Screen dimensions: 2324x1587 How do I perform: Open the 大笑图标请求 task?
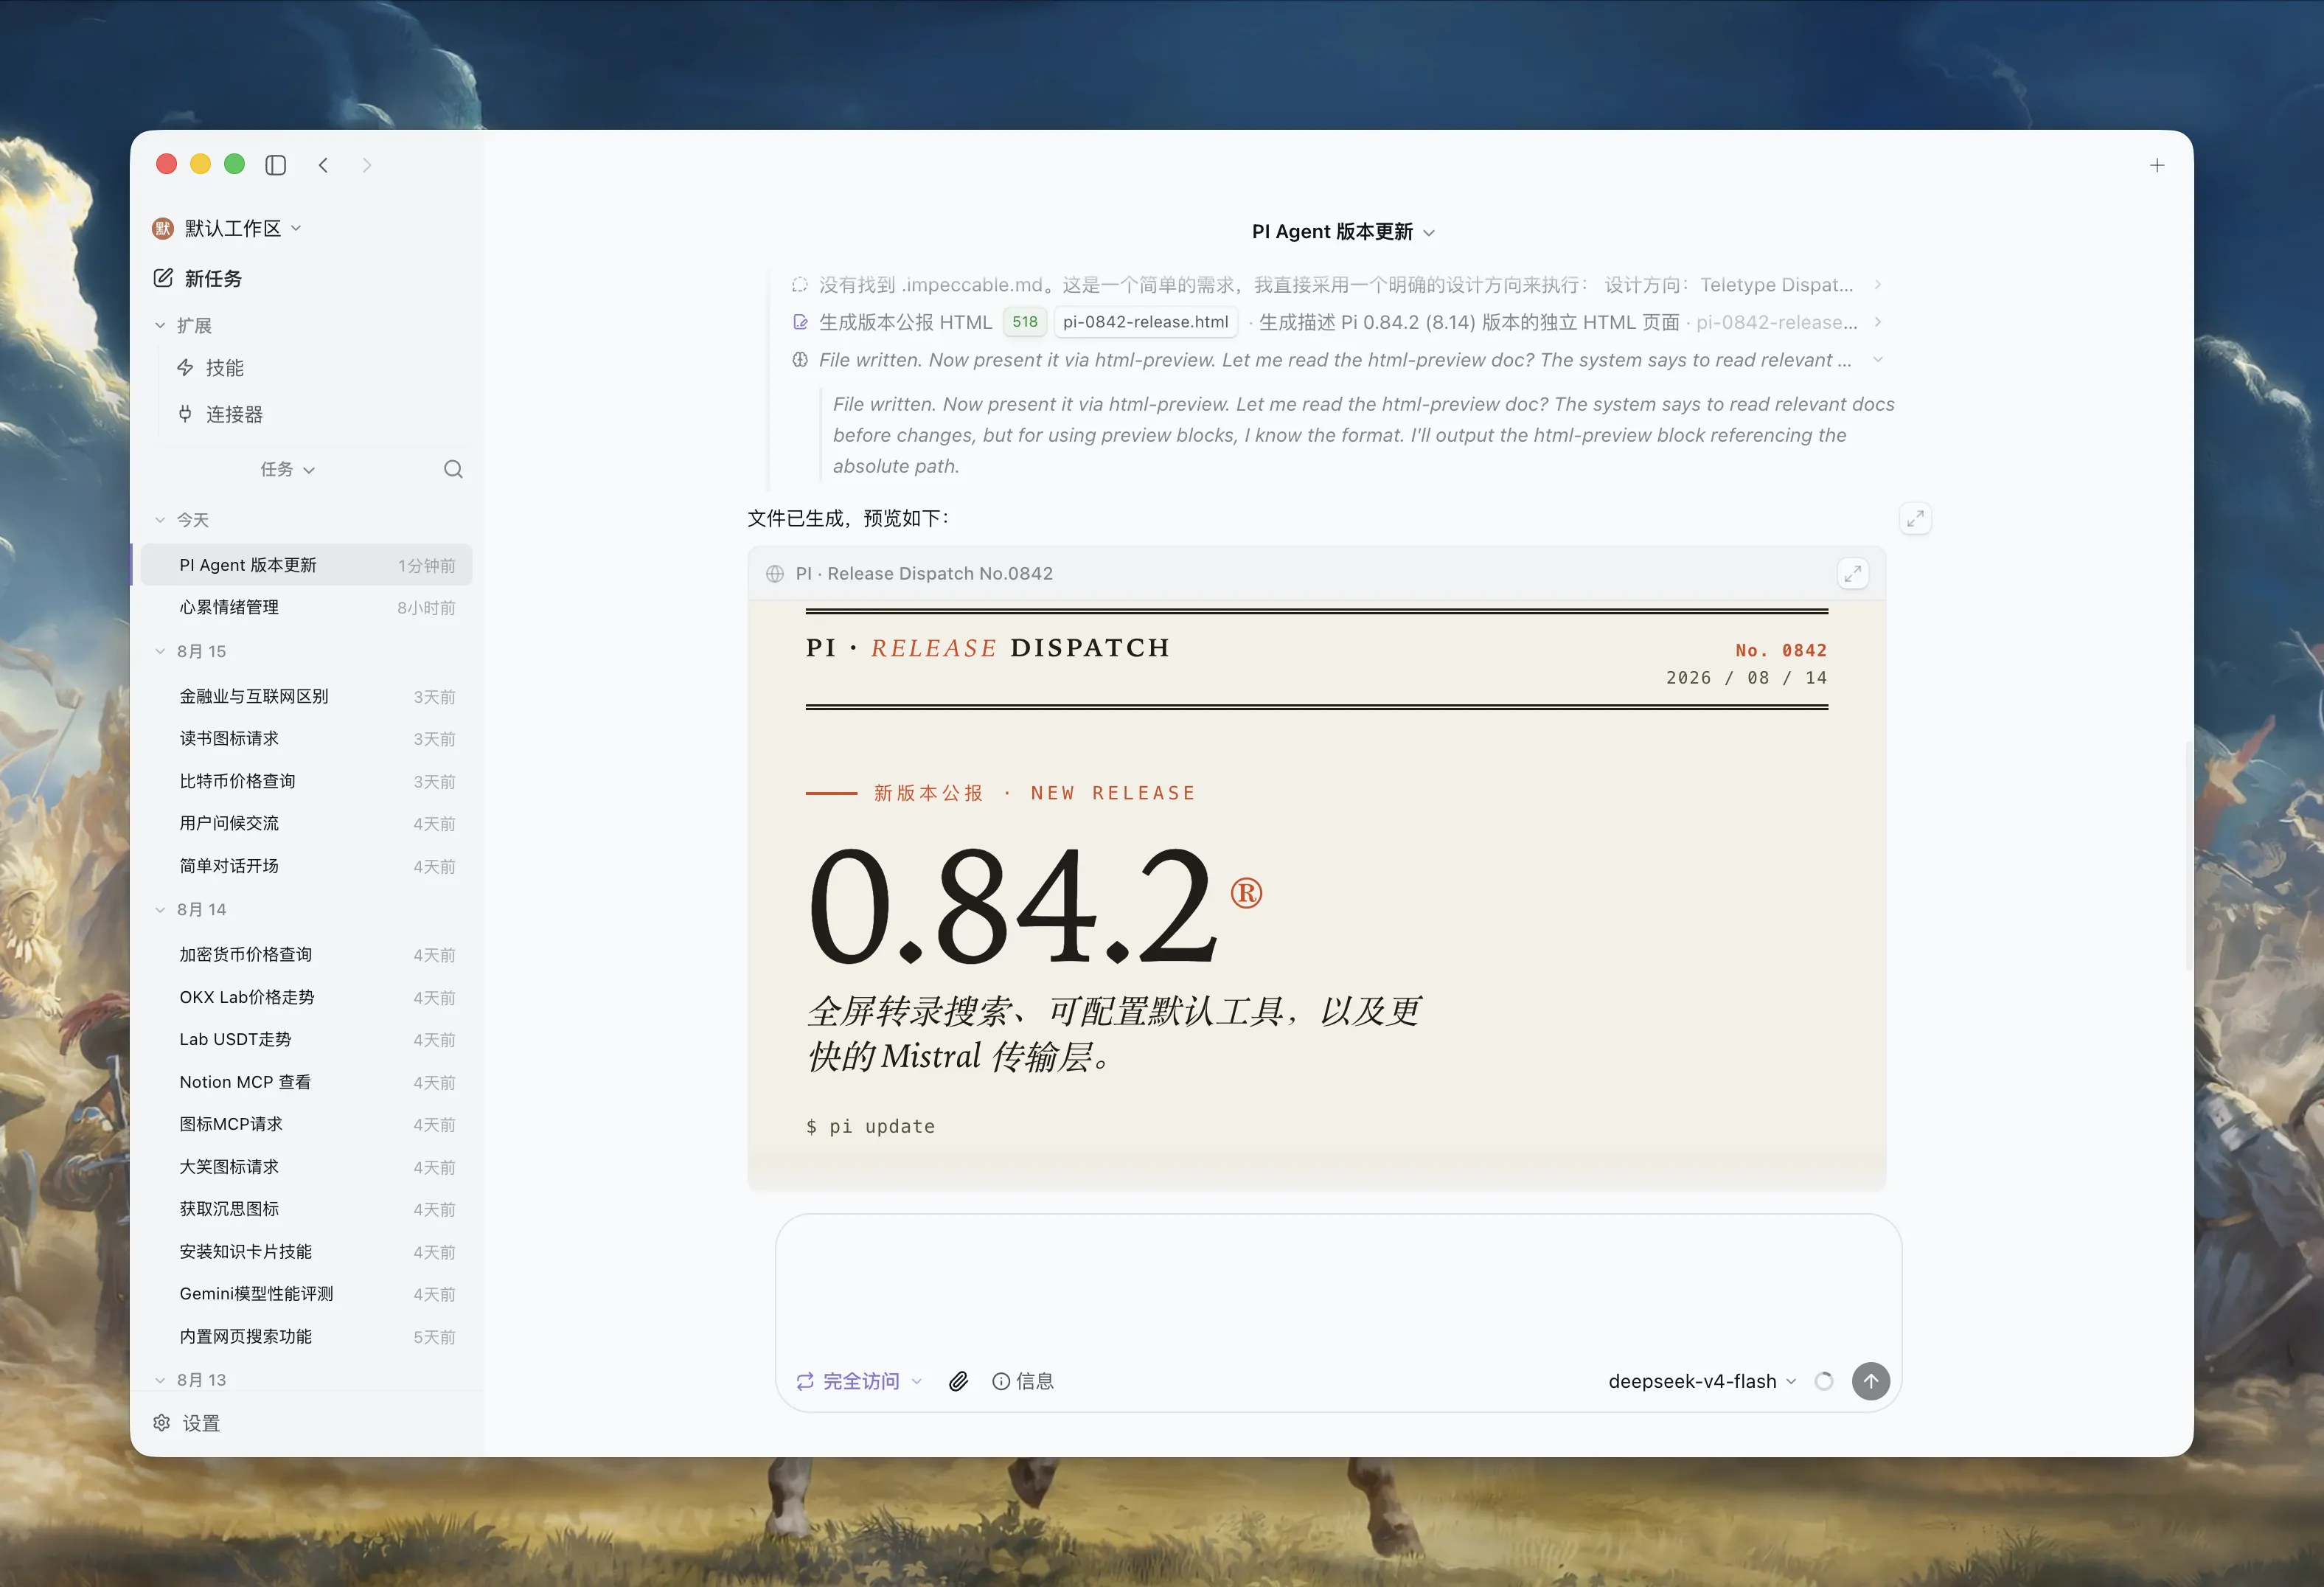pyautogui.click(x=306, y=1167)
